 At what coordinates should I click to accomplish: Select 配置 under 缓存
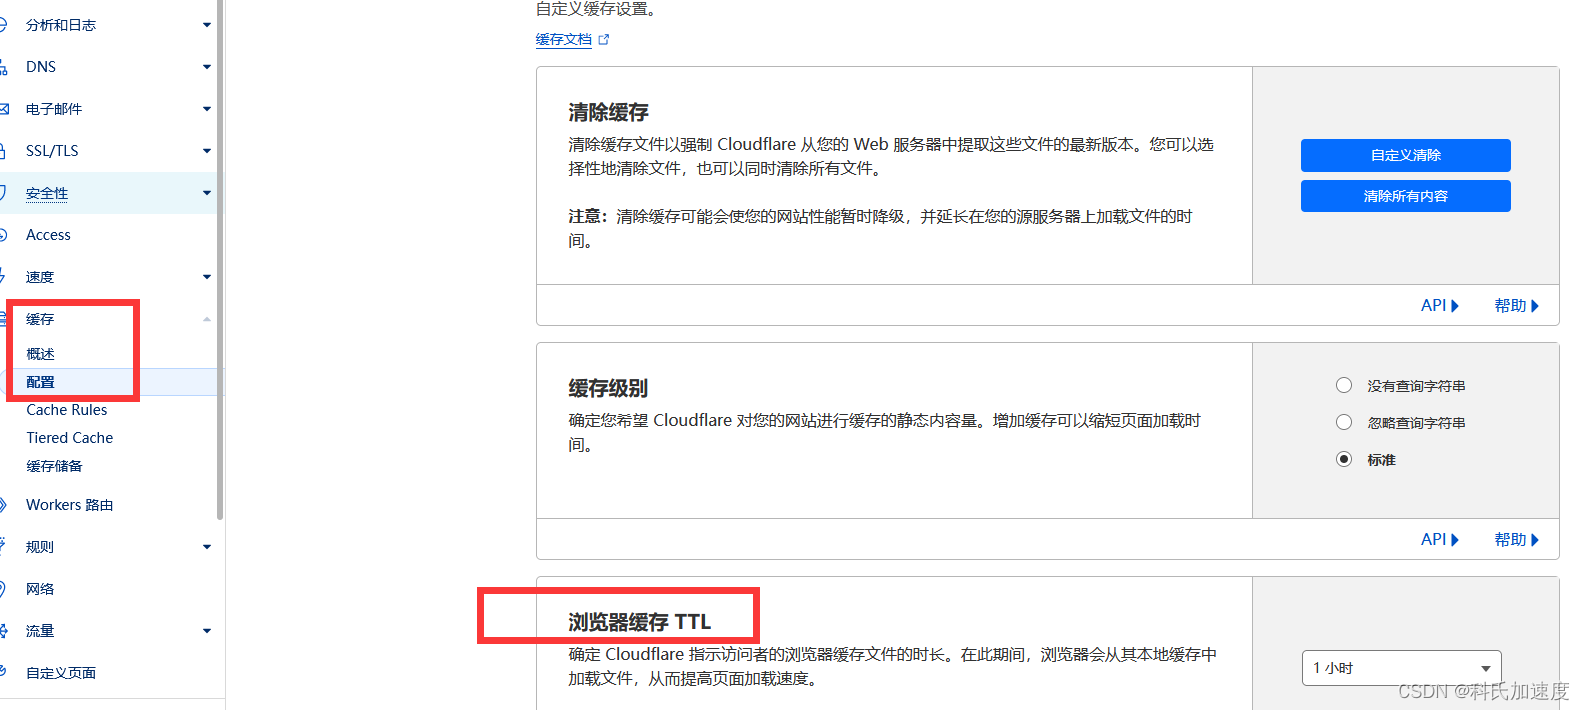click(40, 382)
